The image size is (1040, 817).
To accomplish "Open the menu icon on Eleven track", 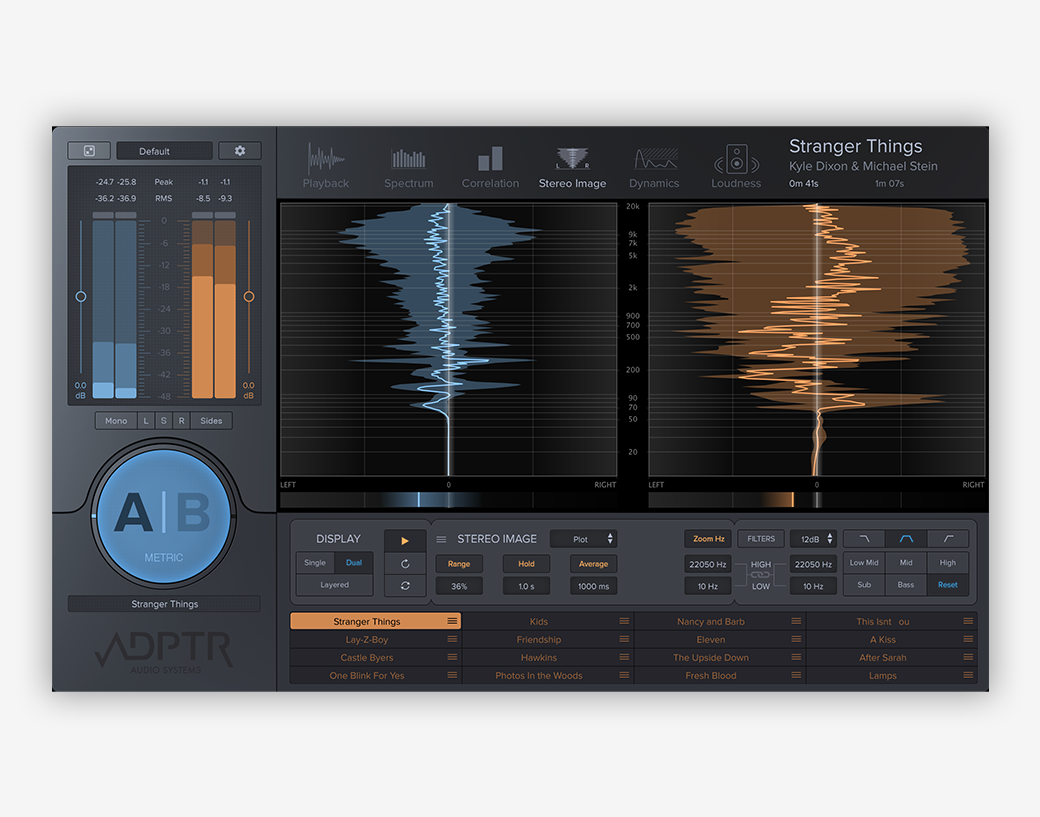I will coord(796,639).
